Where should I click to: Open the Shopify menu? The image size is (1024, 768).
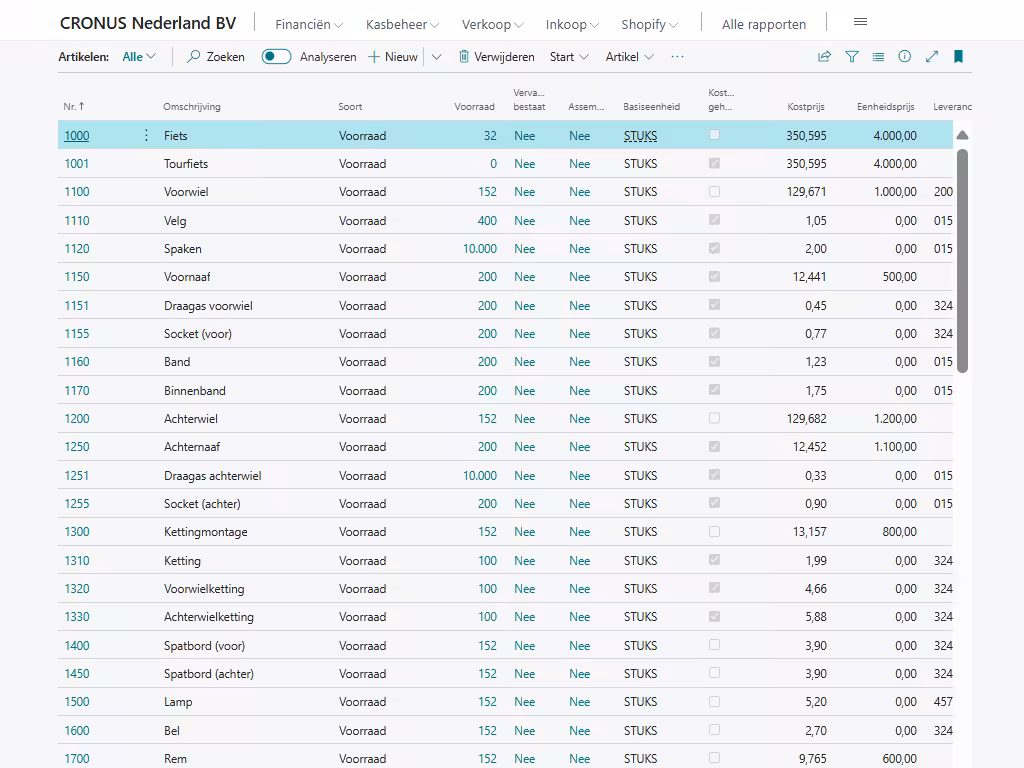[x=649, y=24]
